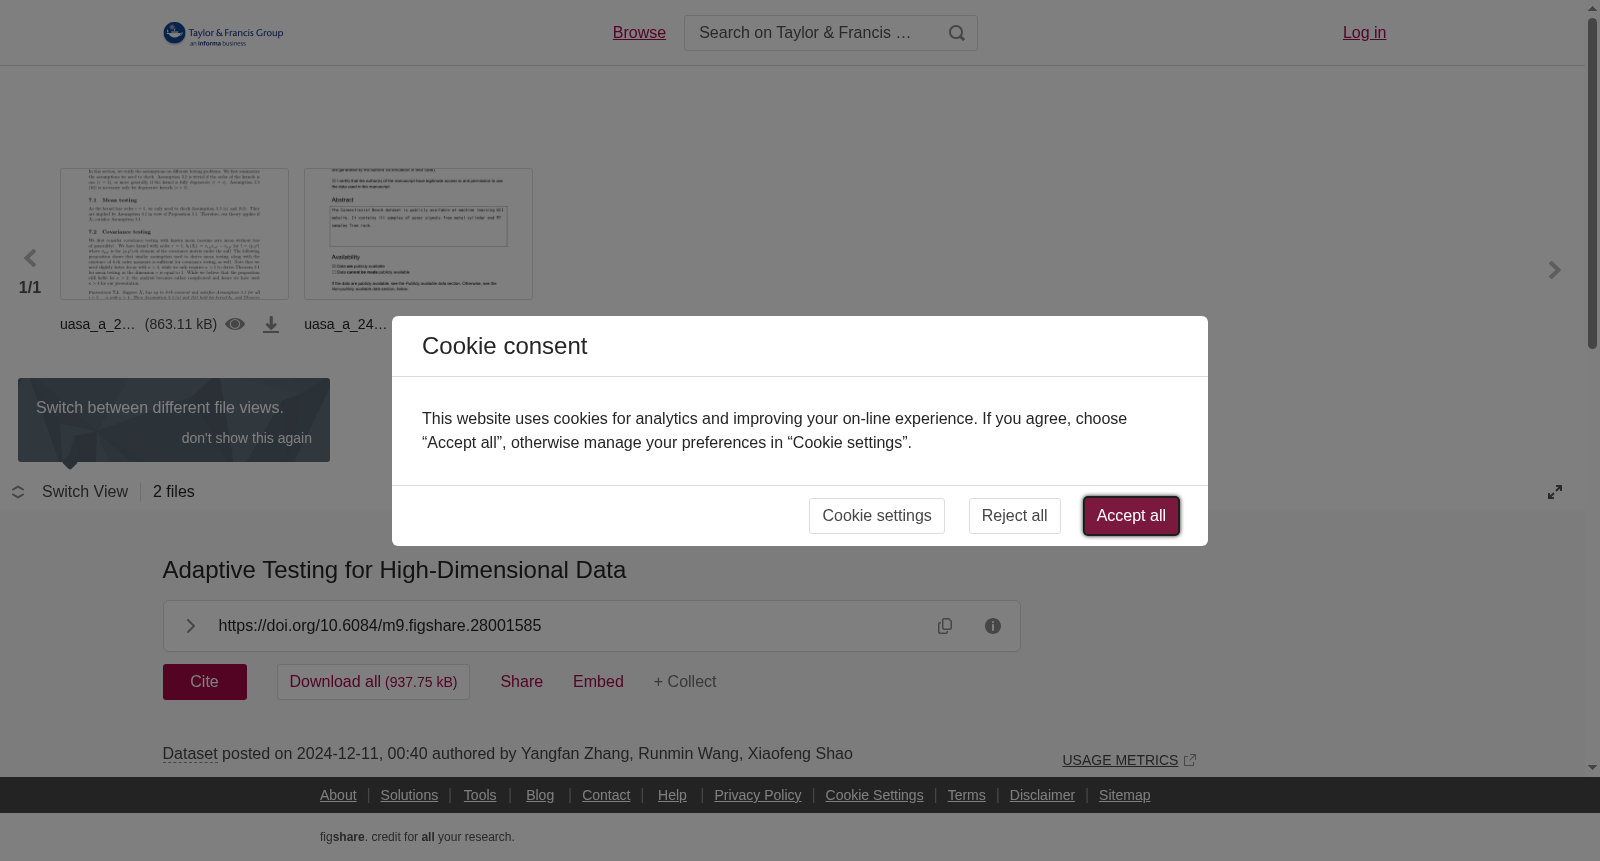Open the About footer link
The image size is (1600, 861).
[x=338, y=795]
